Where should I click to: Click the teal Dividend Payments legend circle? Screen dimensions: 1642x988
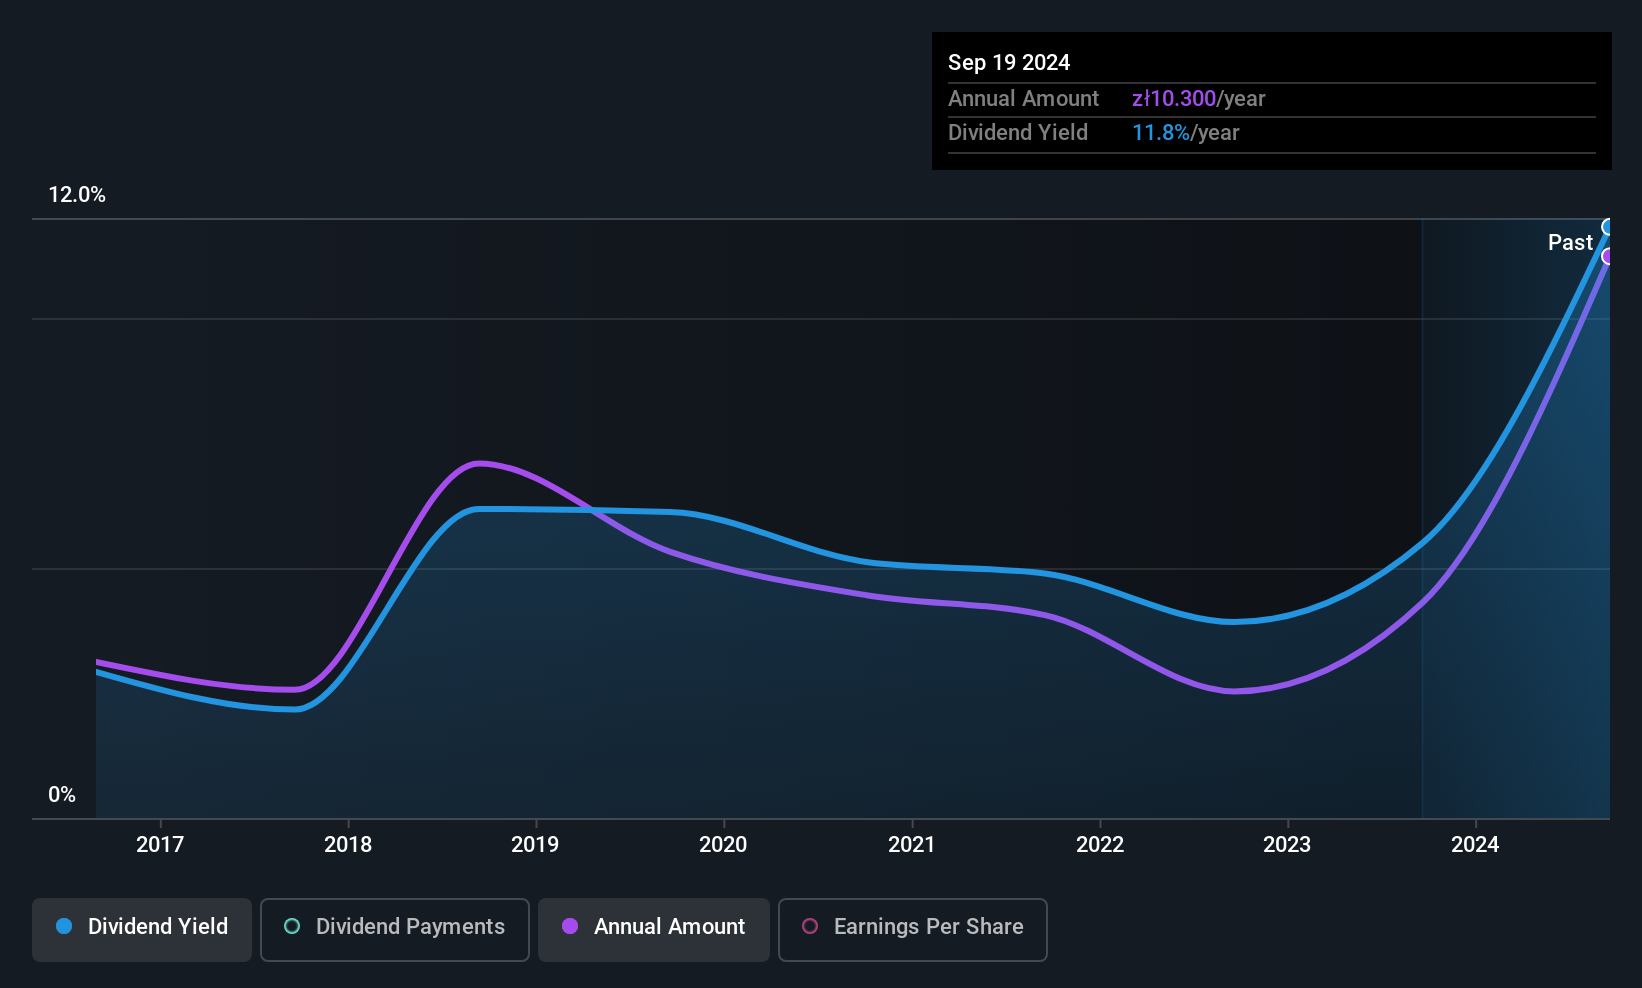tap(292, 926)
